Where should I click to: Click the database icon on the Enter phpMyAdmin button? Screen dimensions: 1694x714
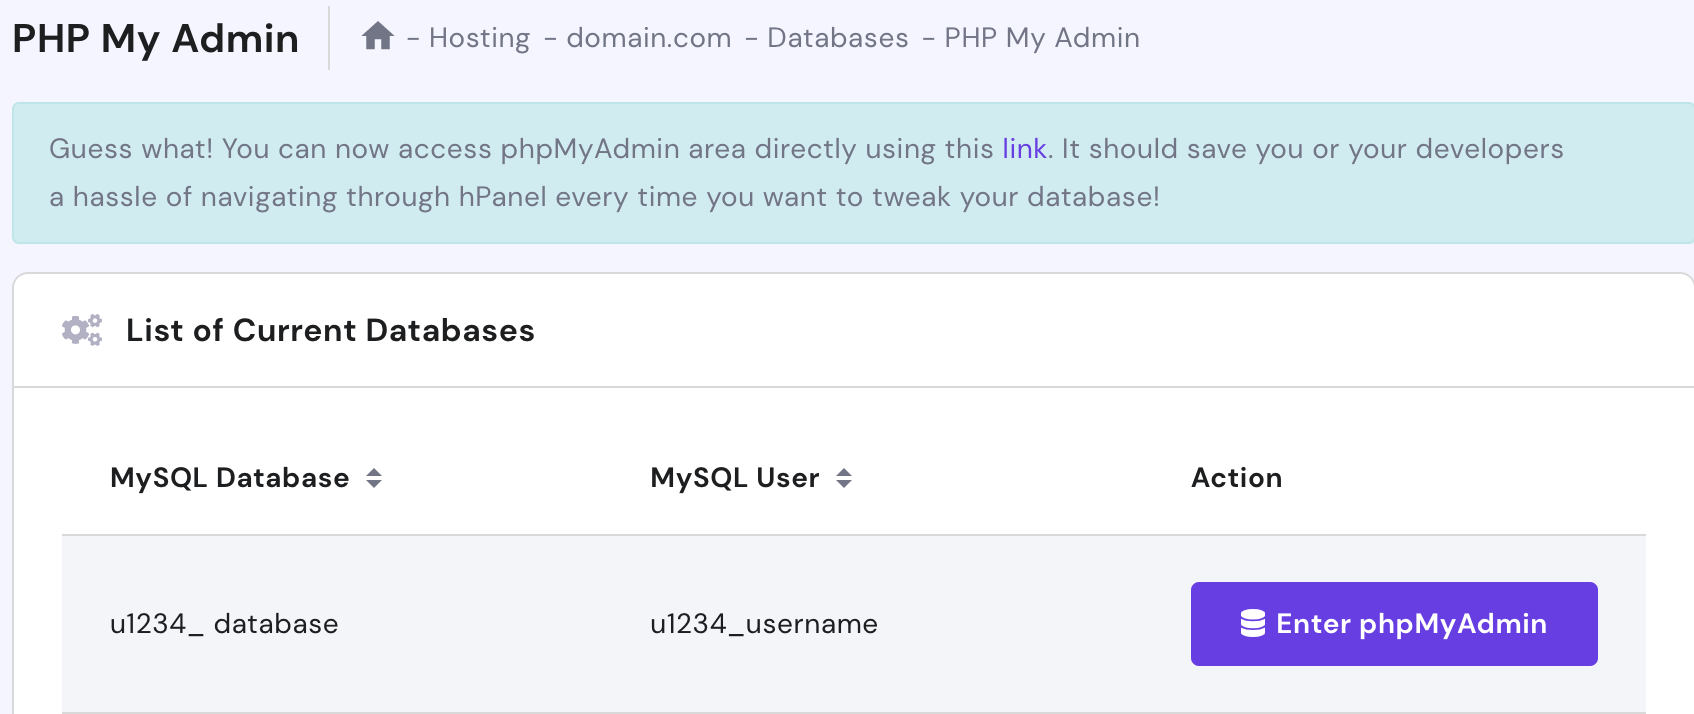[1253, 623]
